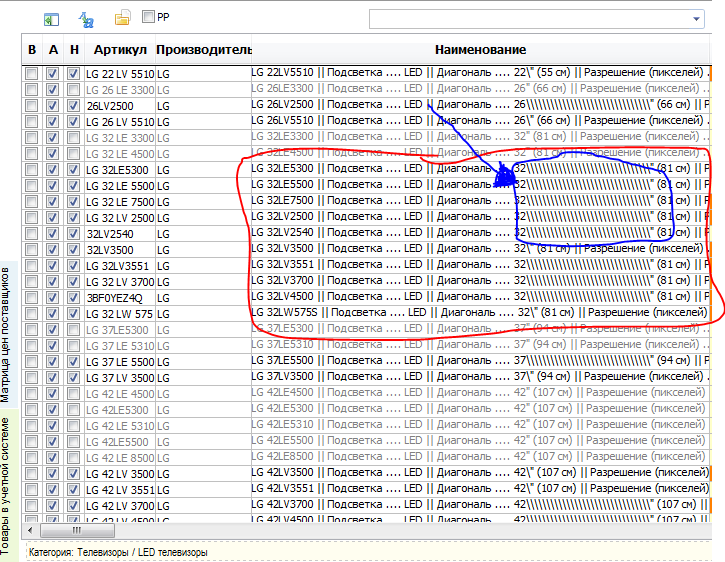Uncheck H checkbox for LG 37 LV 3500
The image size is (725, 562).
click(73, 377)
